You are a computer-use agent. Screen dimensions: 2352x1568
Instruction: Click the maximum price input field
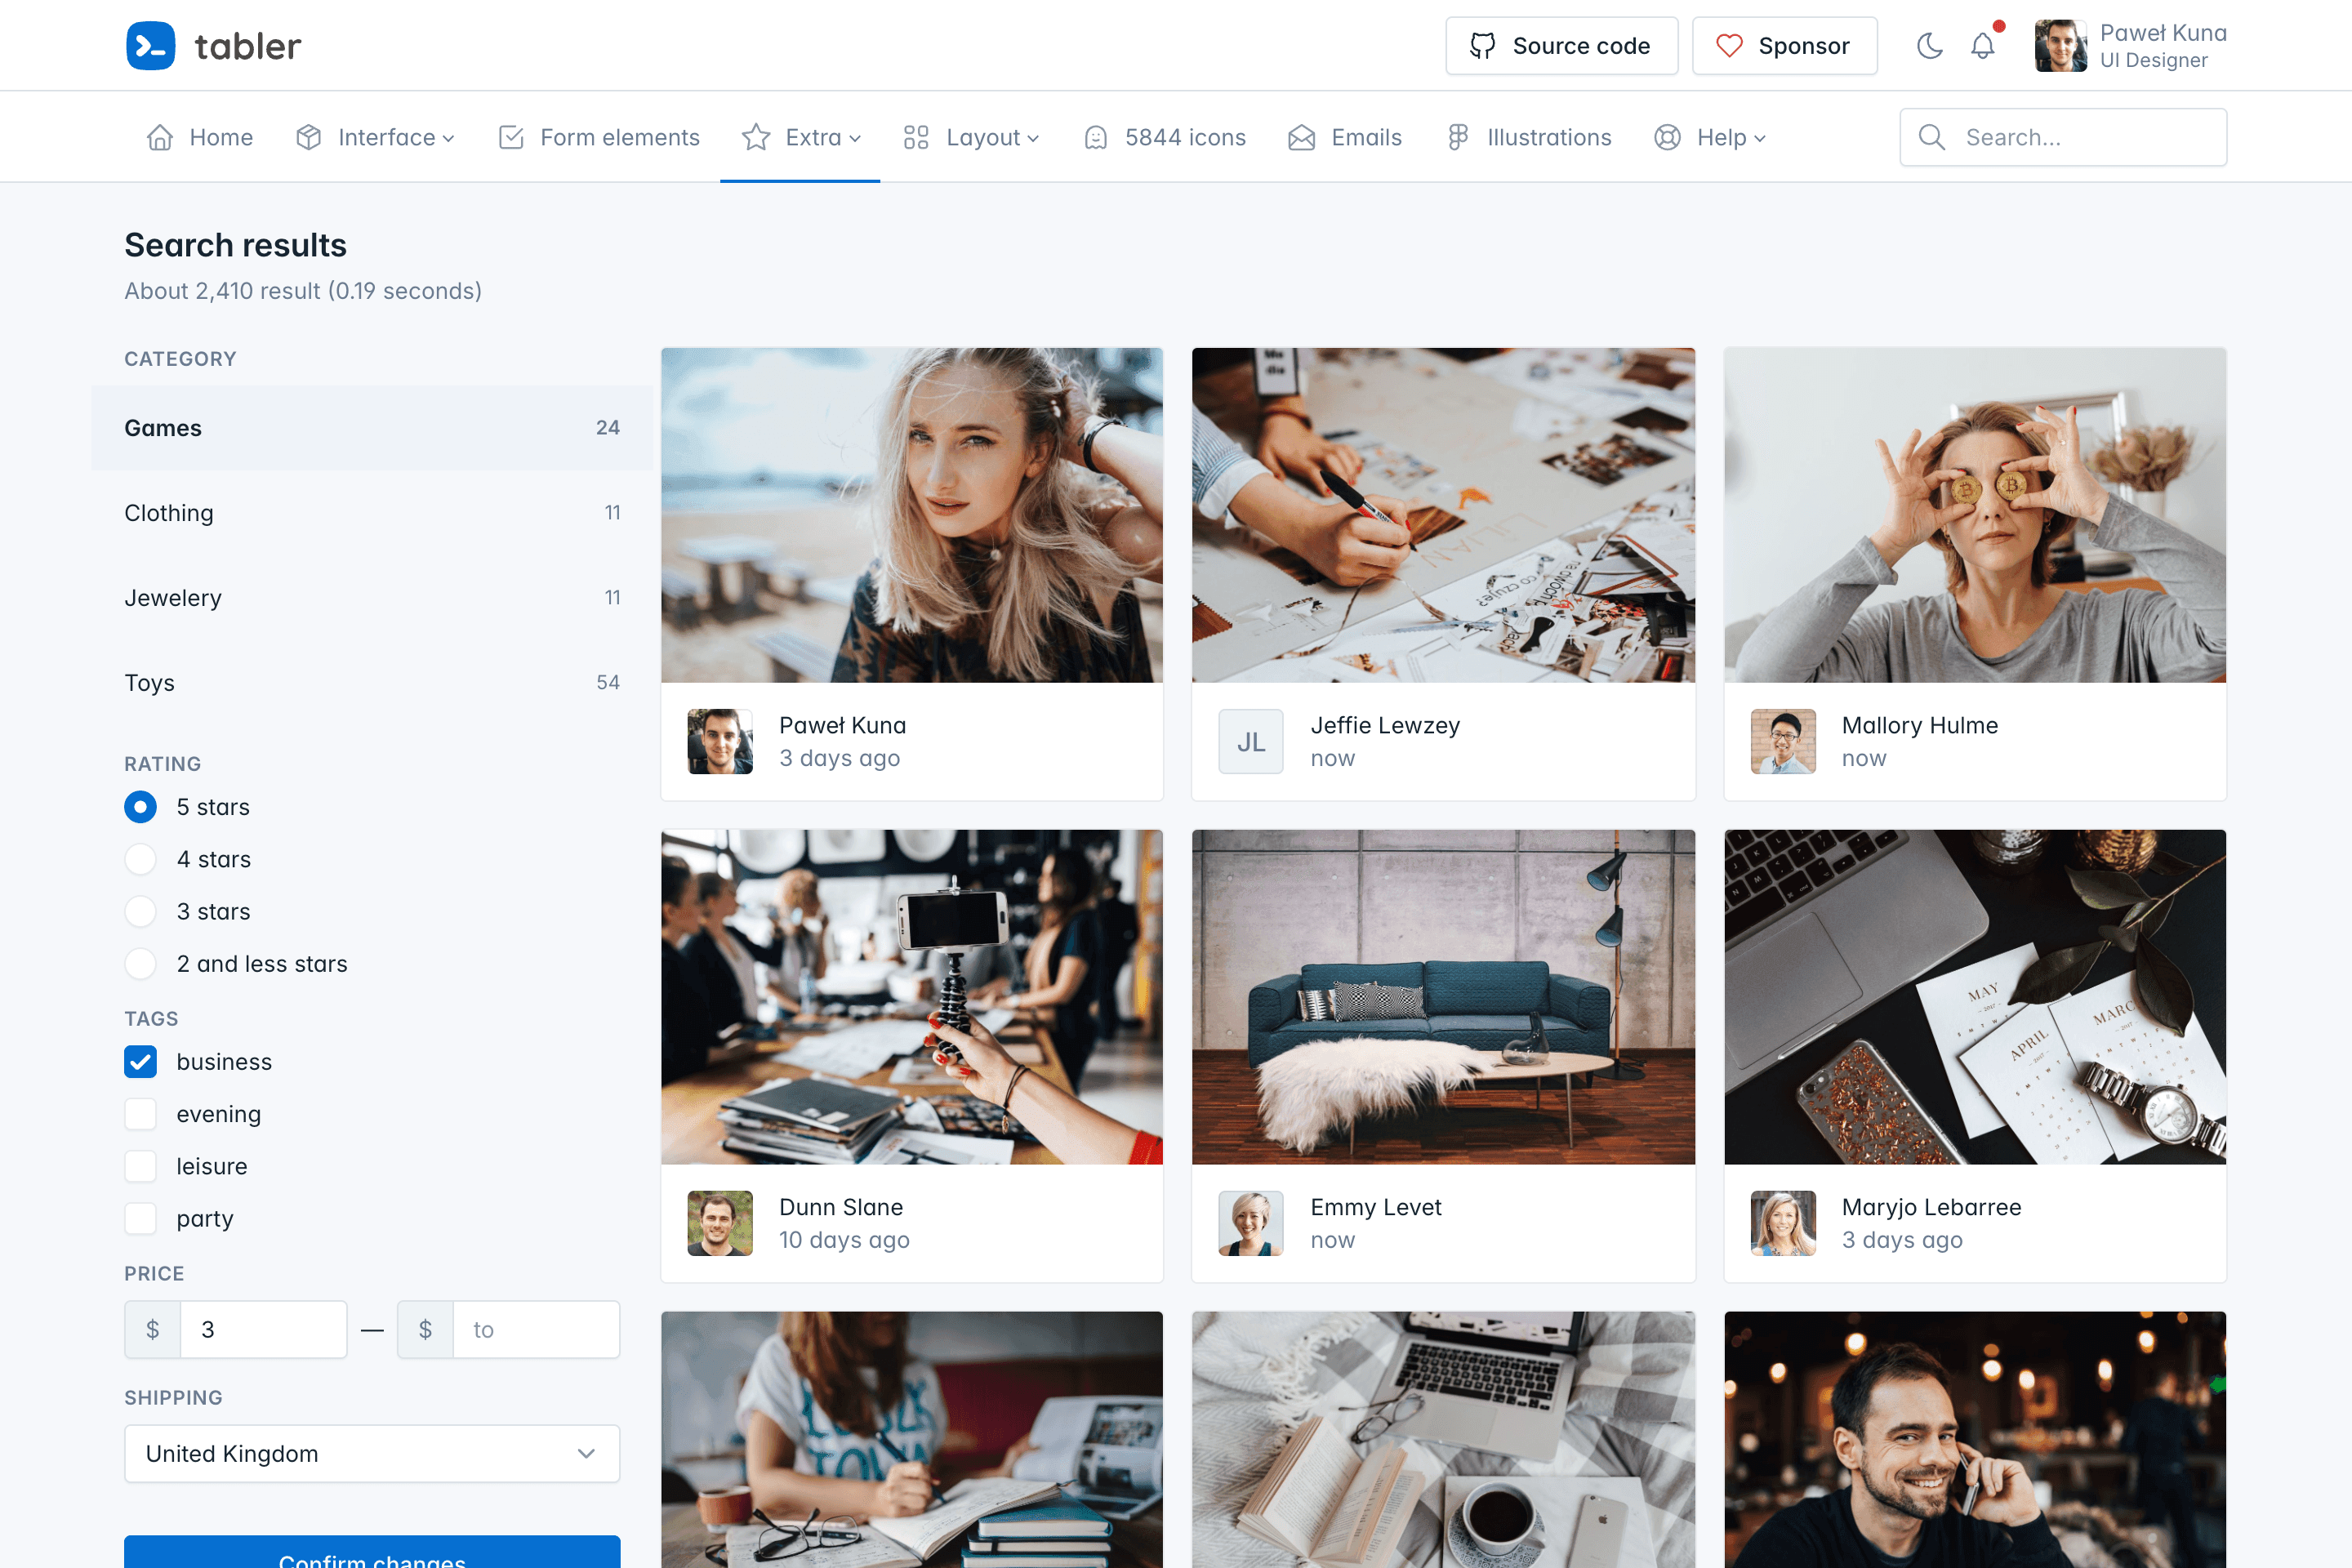[x=536, y=1329]
